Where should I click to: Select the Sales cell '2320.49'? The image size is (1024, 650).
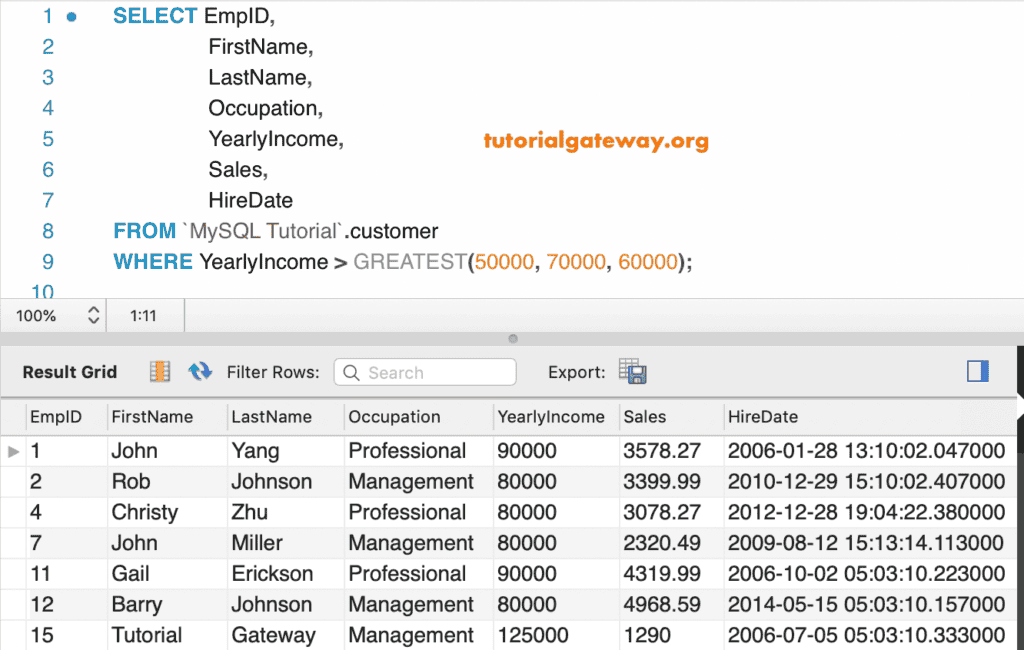[662, 543]
